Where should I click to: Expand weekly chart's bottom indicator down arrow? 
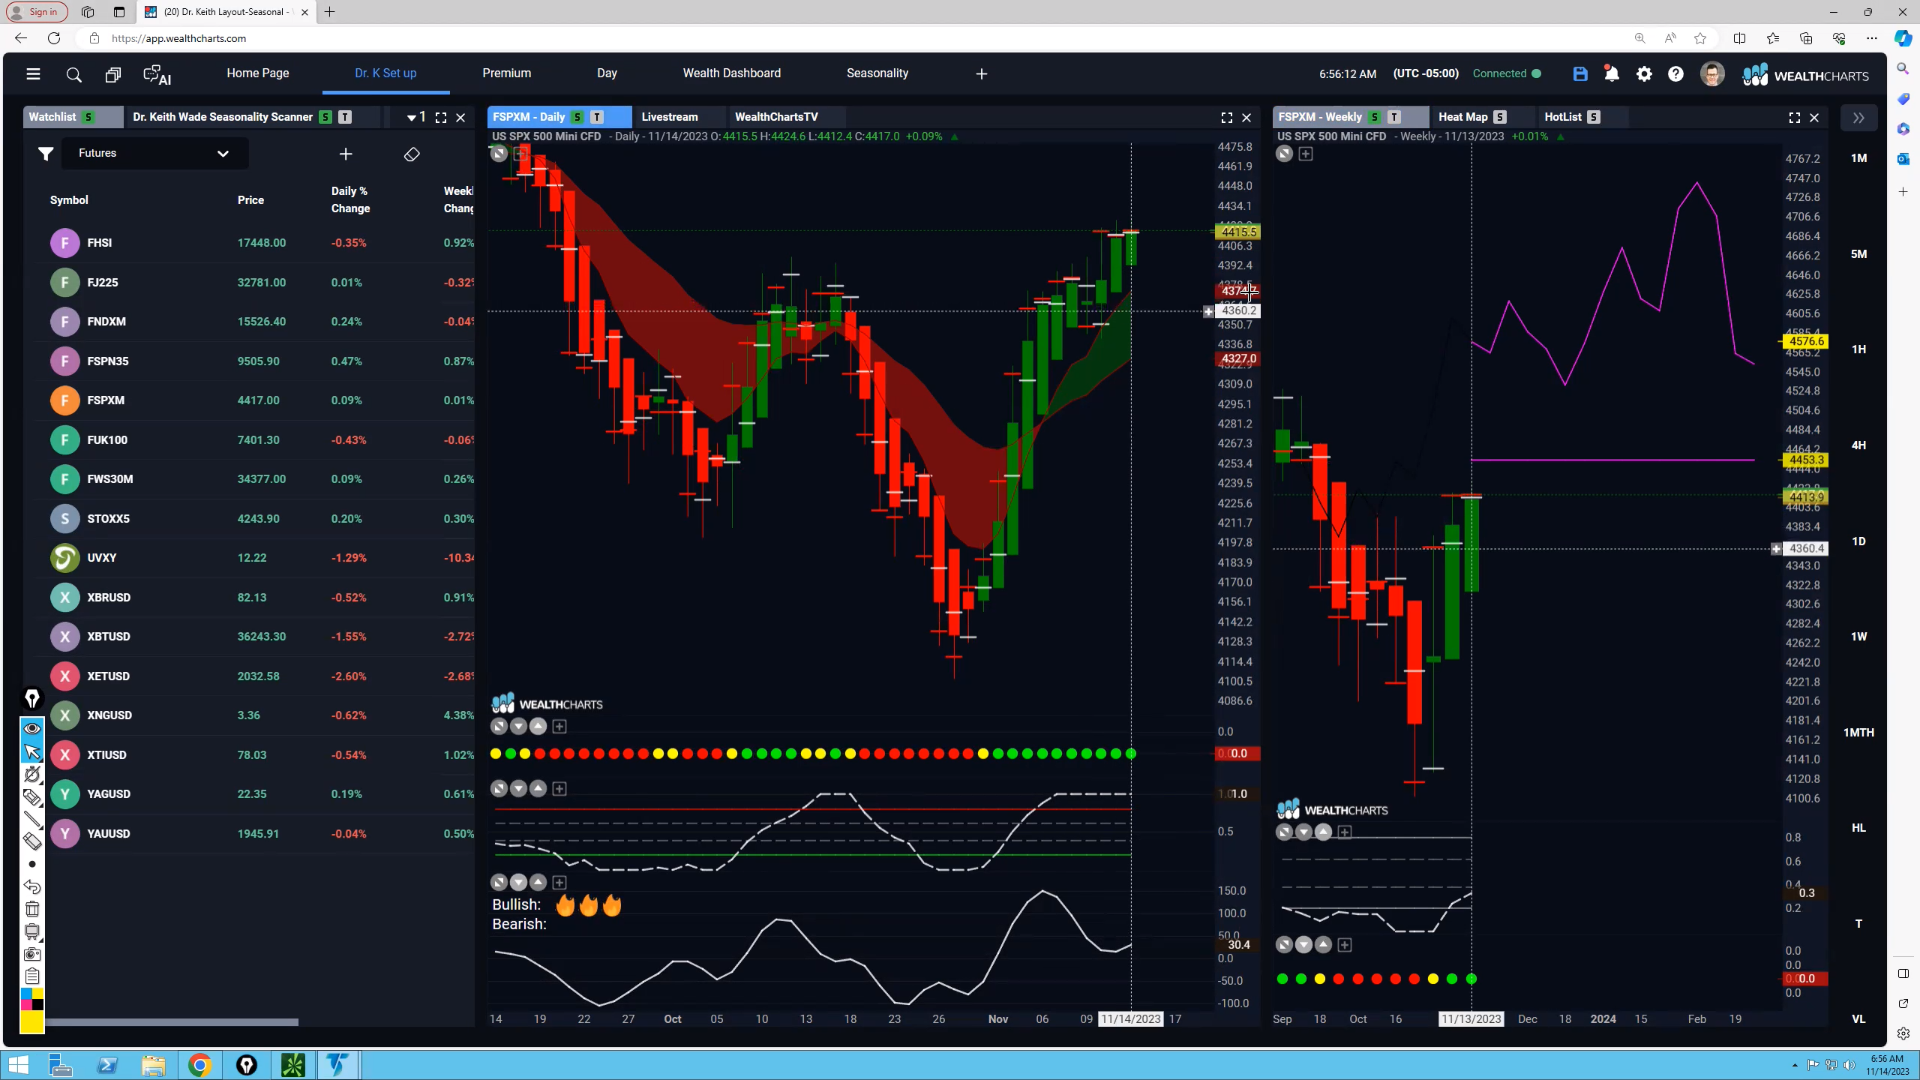coord(1304,944)
